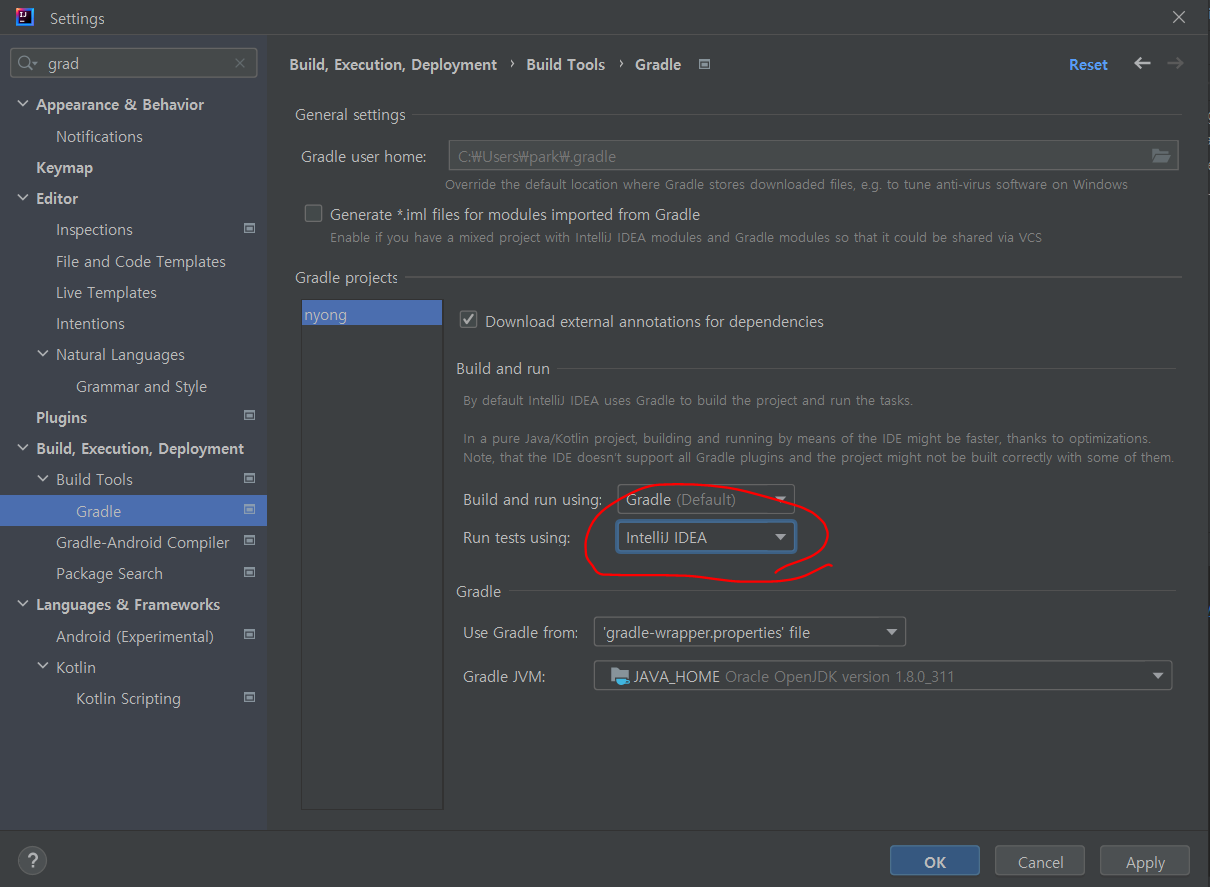
Task: Collapse the Build Tools node arrow
Action: click(43, 479)
